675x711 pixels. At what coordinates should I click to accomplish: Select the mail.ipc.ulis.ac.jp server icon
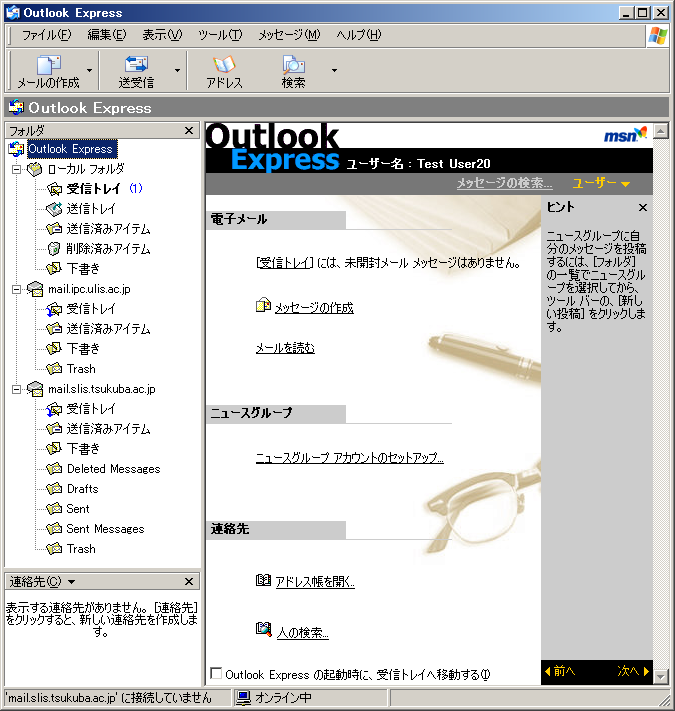click(35, 289)
